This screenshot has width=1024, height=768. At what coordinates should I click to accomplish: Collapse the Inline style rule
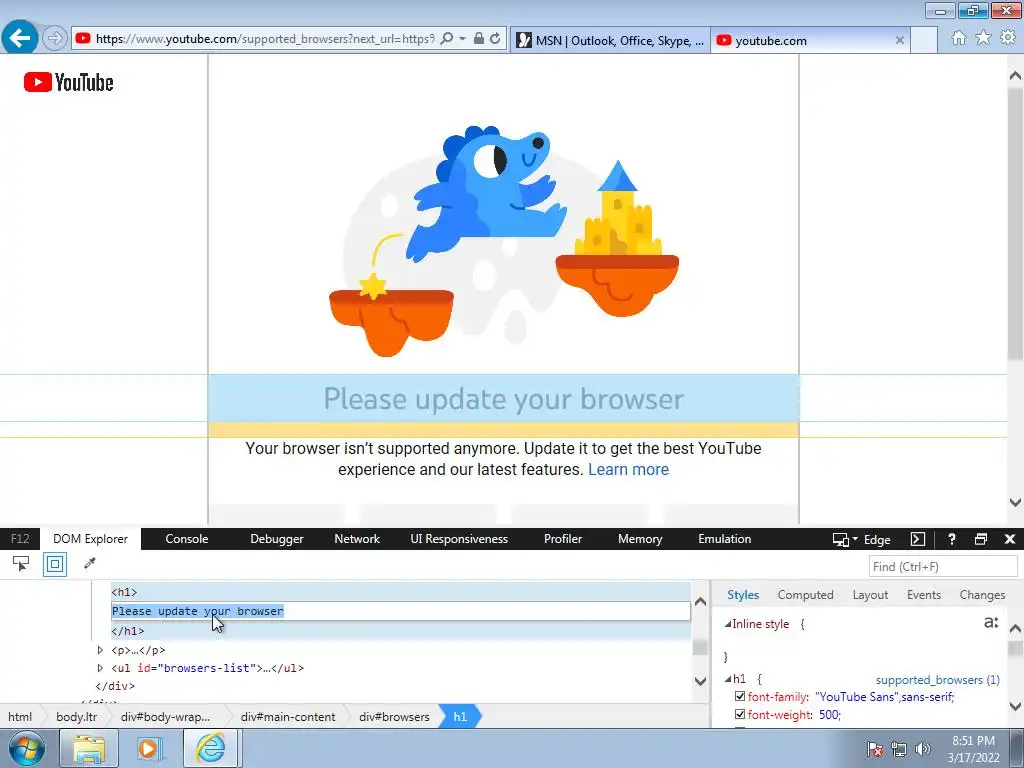pyautogui.click(x=728, y=624)
